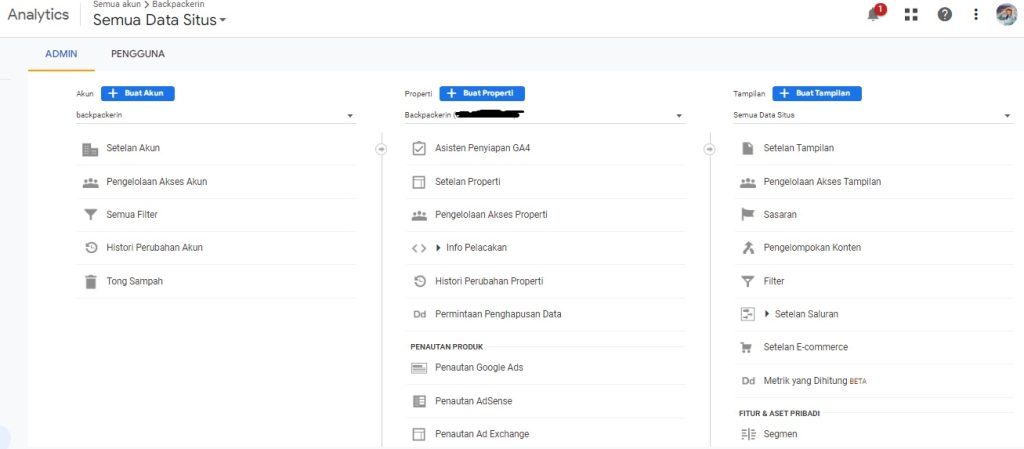Open the notifications bell icon
Viewport: 1024px width, 449px height.
click(873, 15)
